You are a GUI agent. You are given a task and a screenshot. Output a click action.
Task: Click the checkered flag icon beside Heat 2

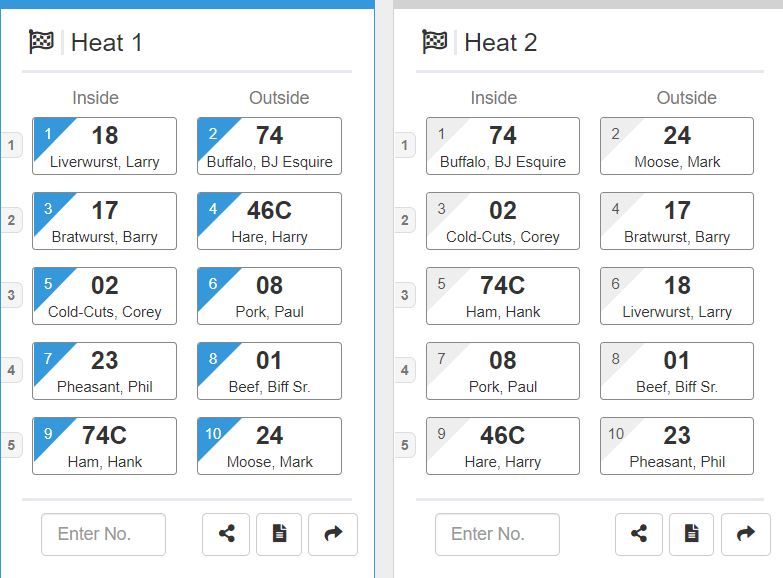434,42
